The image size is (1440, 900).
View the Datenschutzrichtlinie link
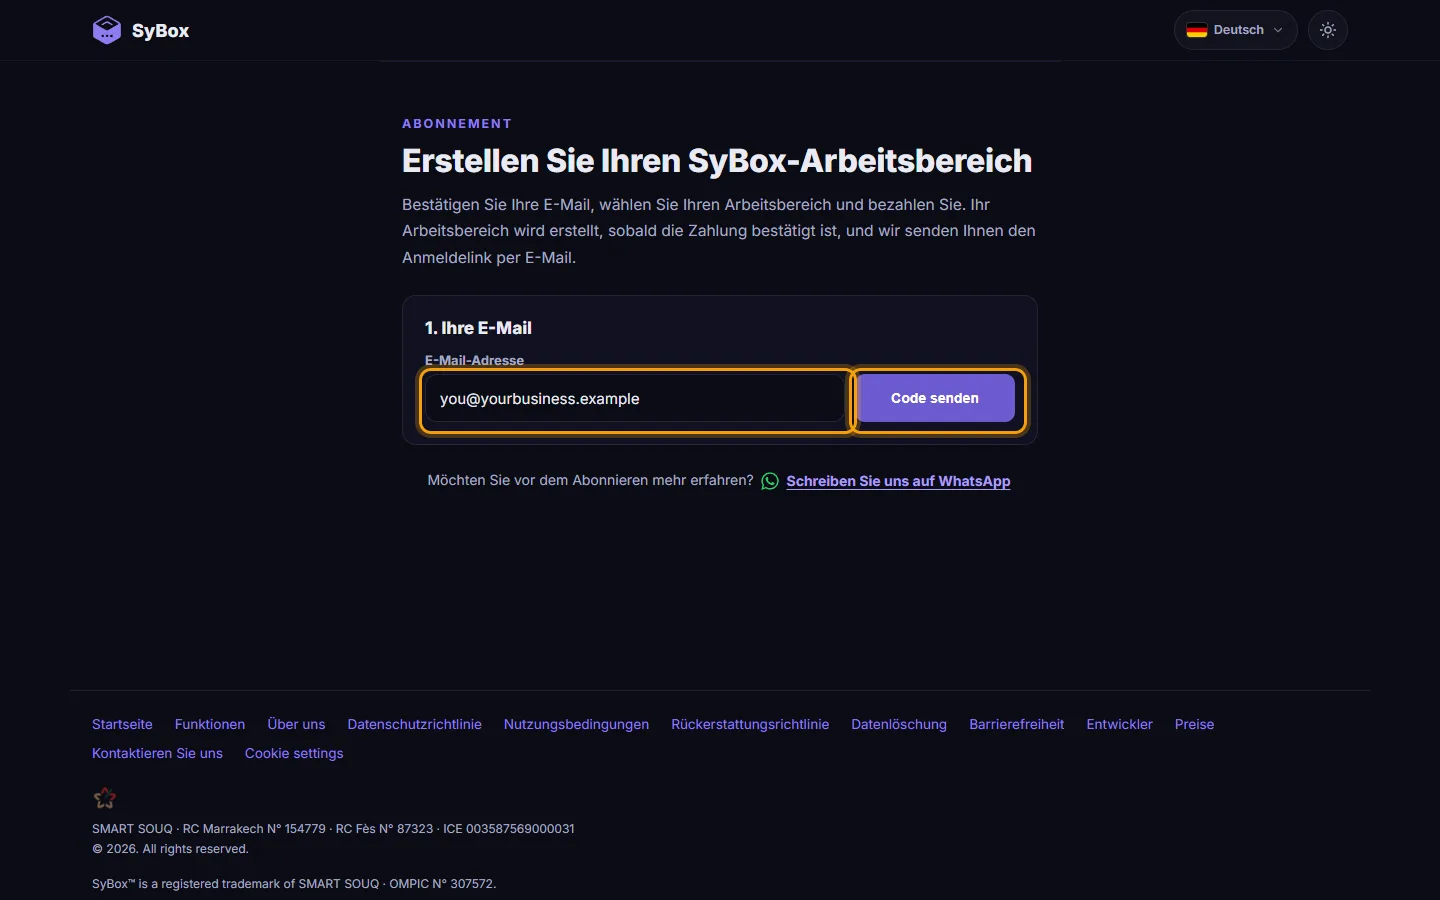coord(414,724)
